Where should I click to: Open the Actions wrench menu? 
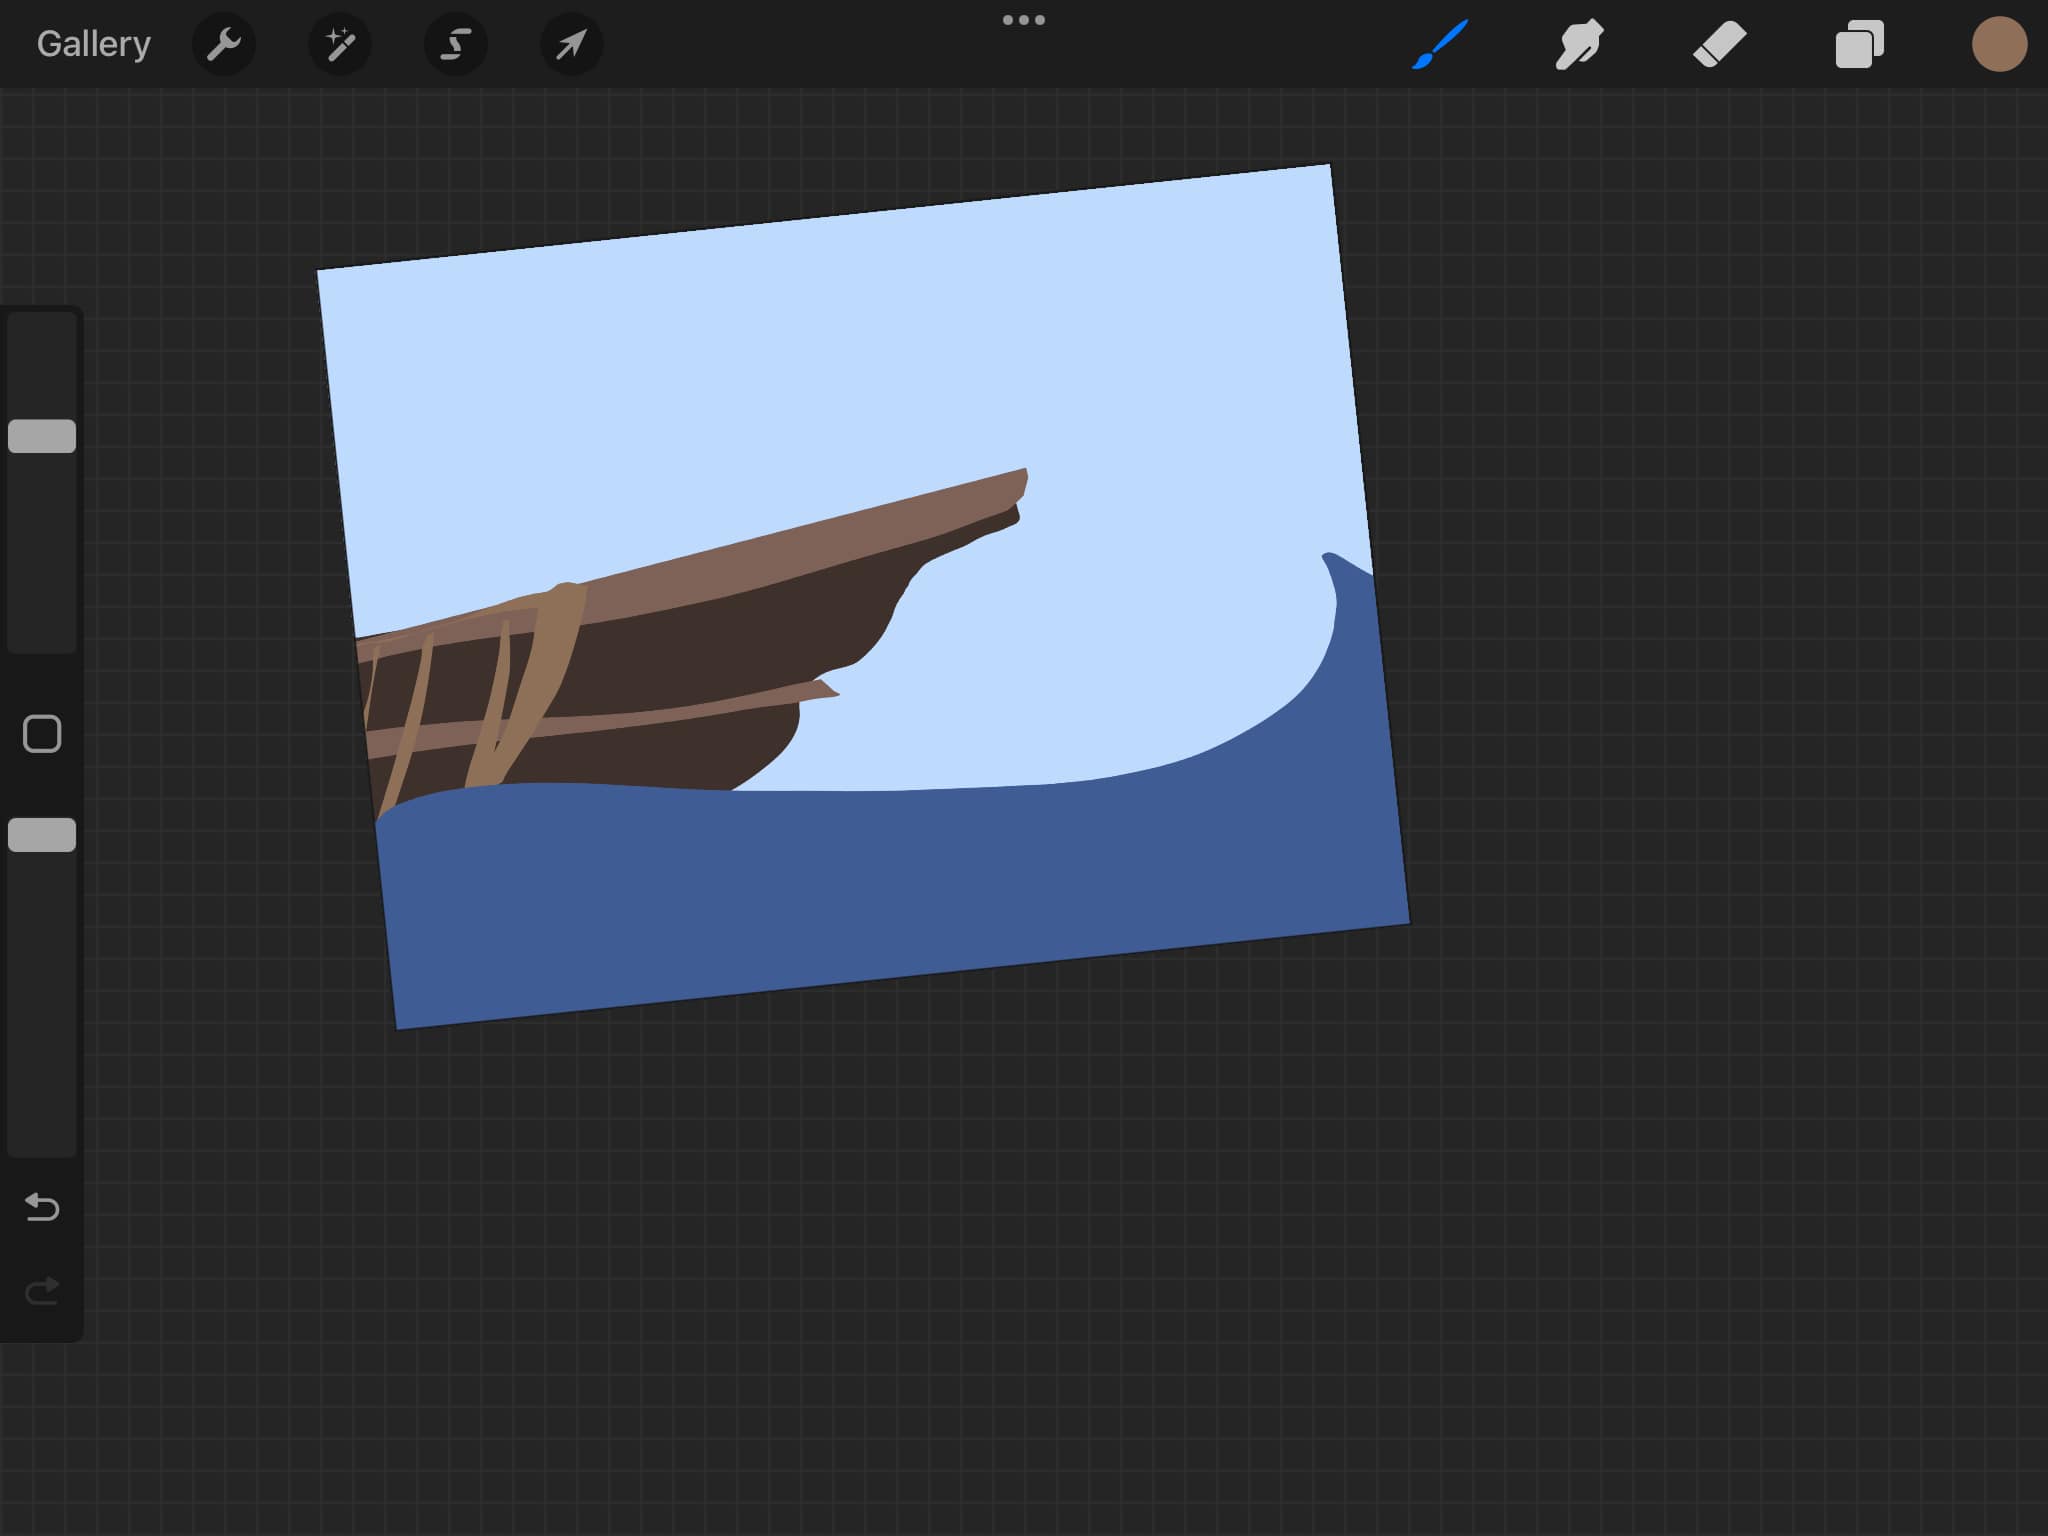224,44
